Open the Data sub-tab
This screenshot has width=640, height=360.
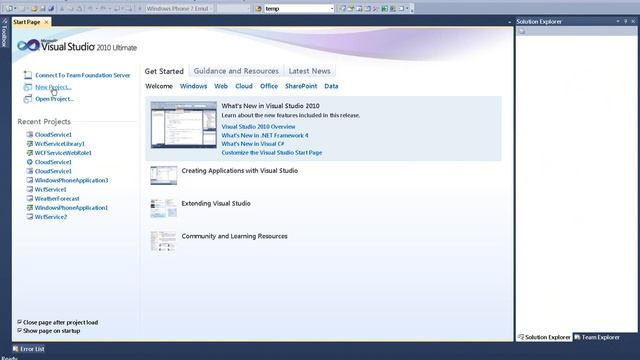click(331, 86)
